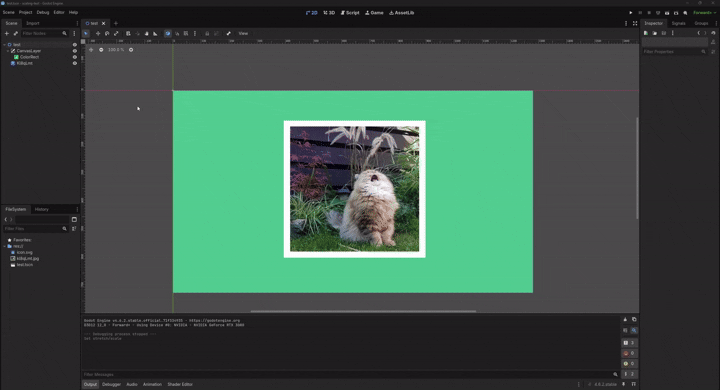
Task: Toggle visibility of Kl8qLmt sprite node
Action: tap(74, 63)
